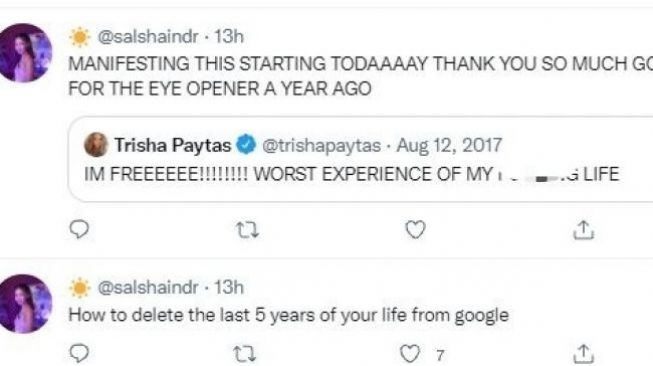The height and width of the screenshot is (366, 653).
Task: Open the Aug 12, 2017 timestamp
Action: (x=449, y=145)
